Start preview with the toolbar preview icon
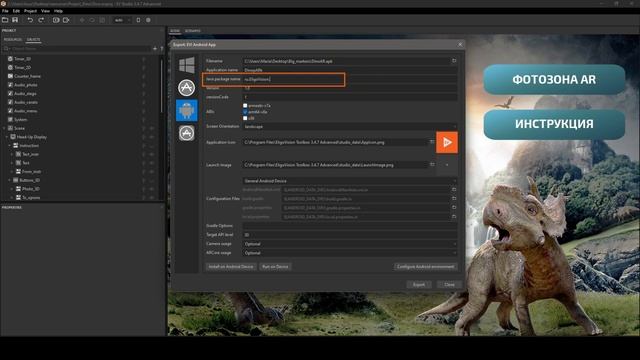640x360 pixels. (56, 20)
